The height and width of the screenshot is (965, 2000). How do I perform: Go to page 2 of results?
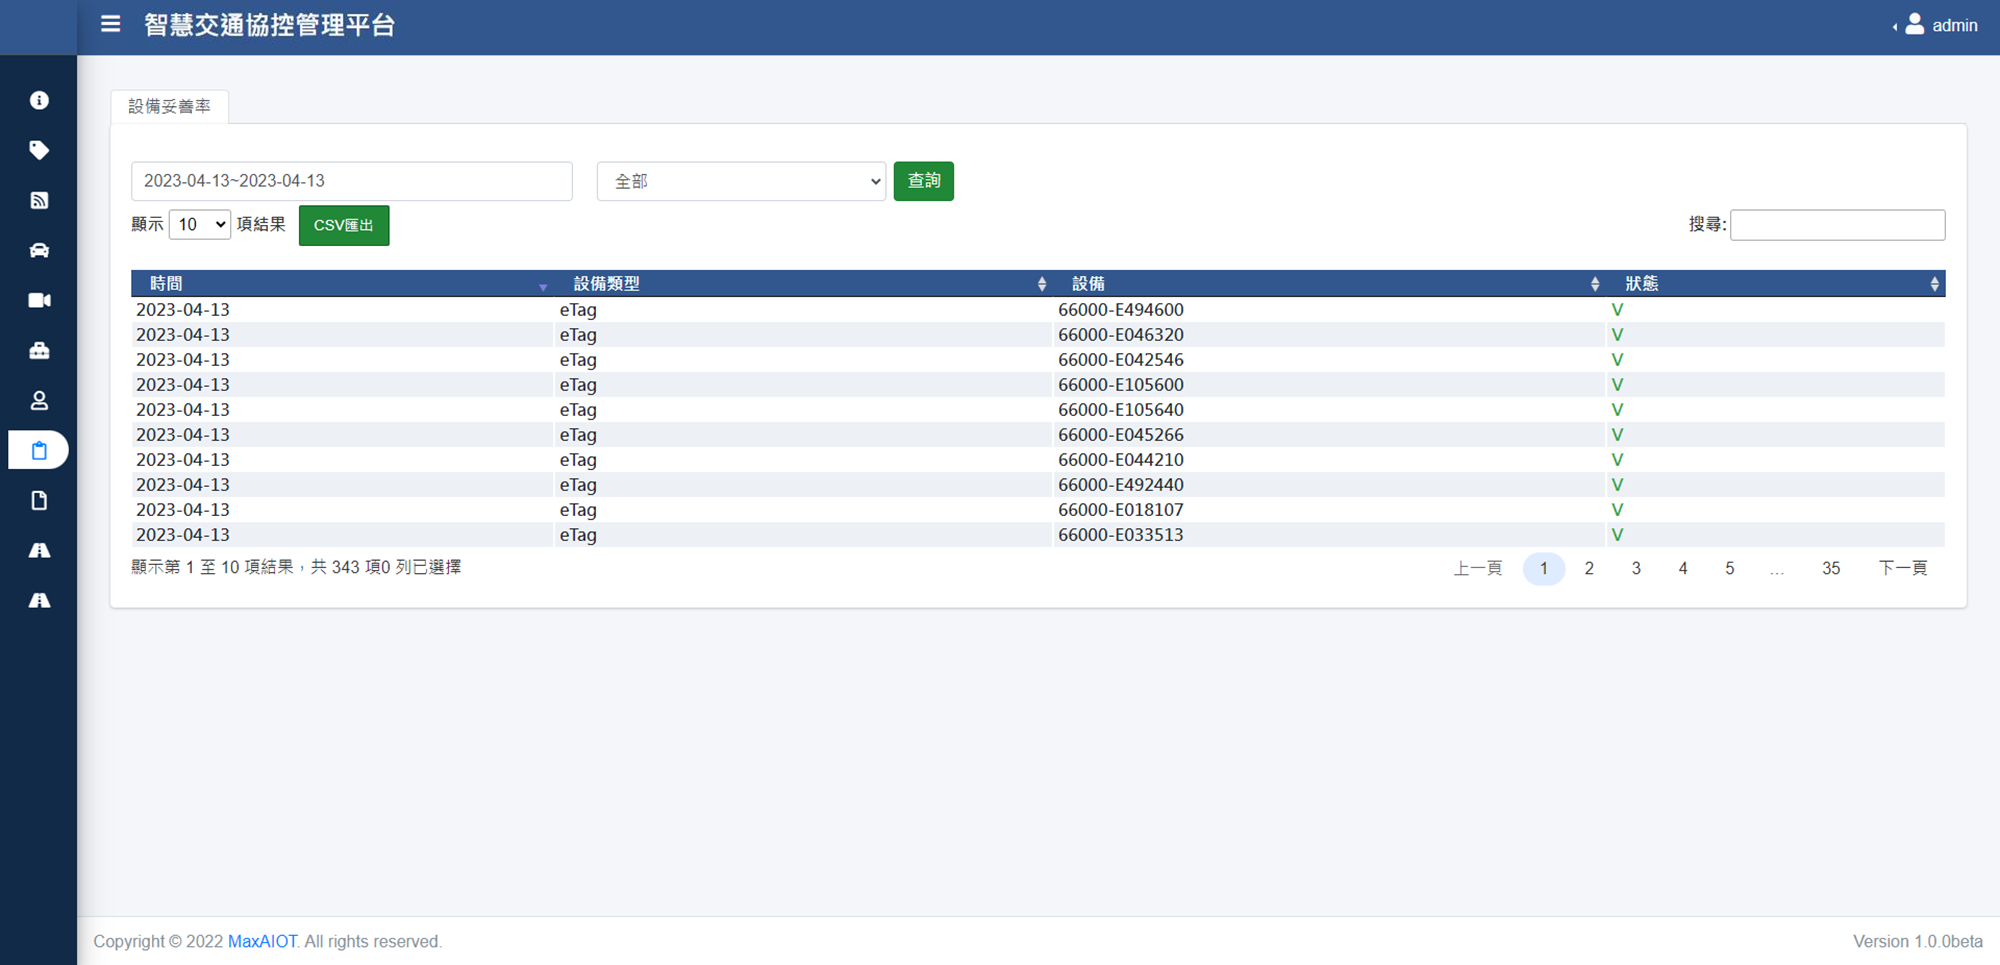(1589, 568)
